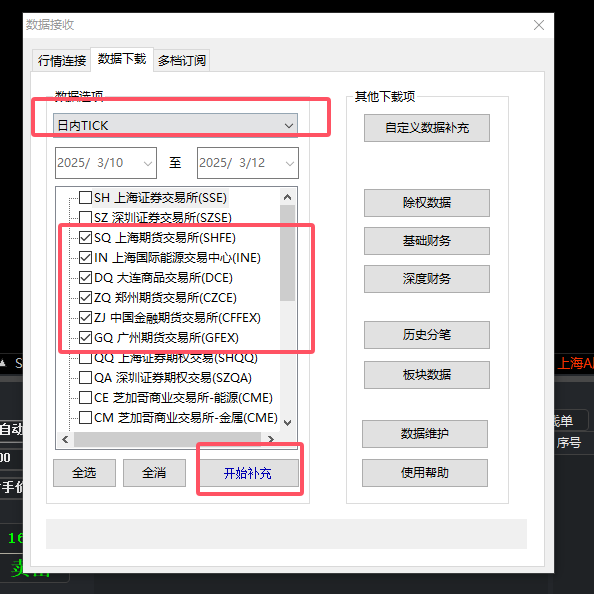This screenshot has width=594, height=594.
Task: Uncheck ZQ 郑州期货交易所(CZCE)
Action: tap(85, 298)
